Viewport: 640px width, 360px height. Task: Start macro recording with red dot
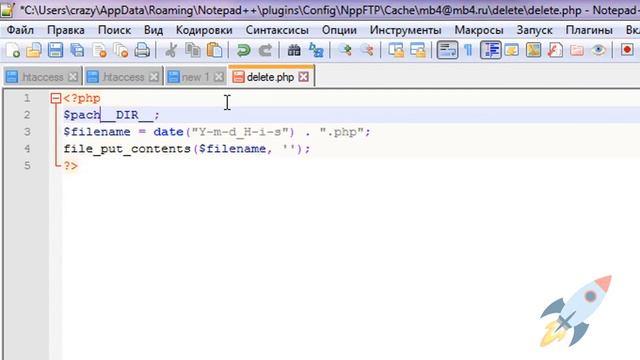point(627,50)
